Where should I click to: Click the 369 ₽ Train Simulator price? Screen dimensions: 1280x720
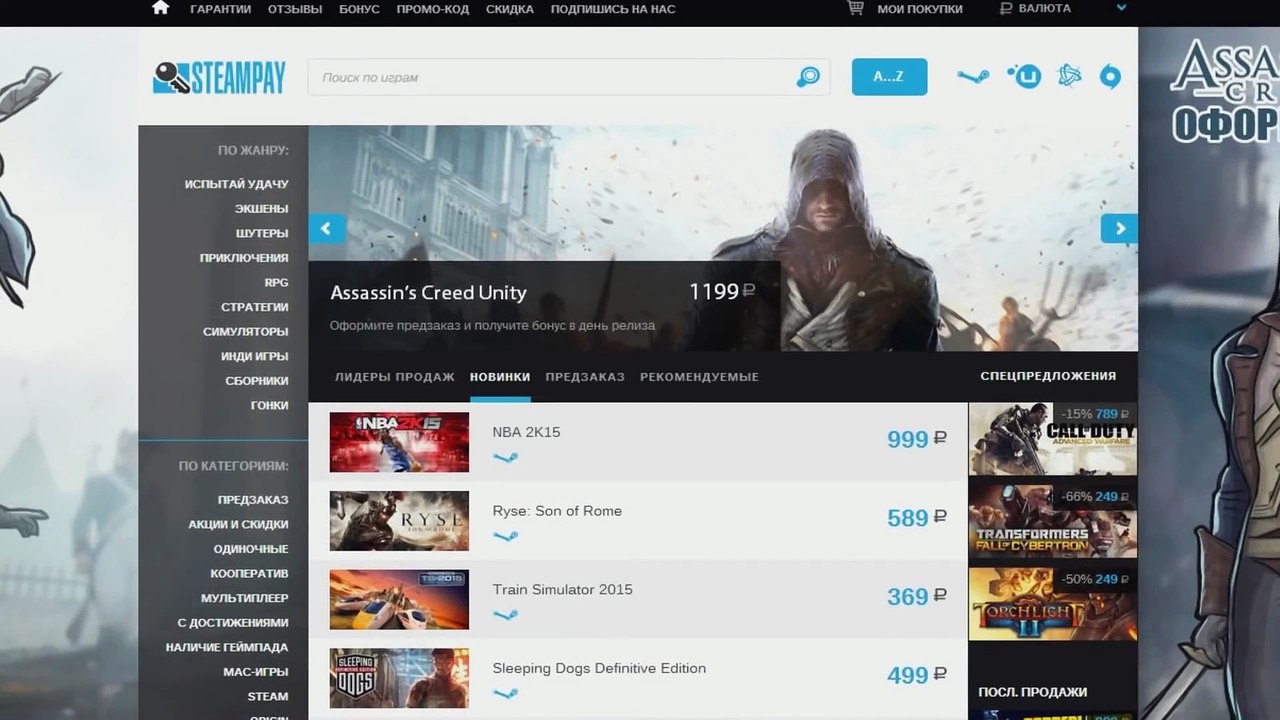pyautogui.click(x=916, y=597)
